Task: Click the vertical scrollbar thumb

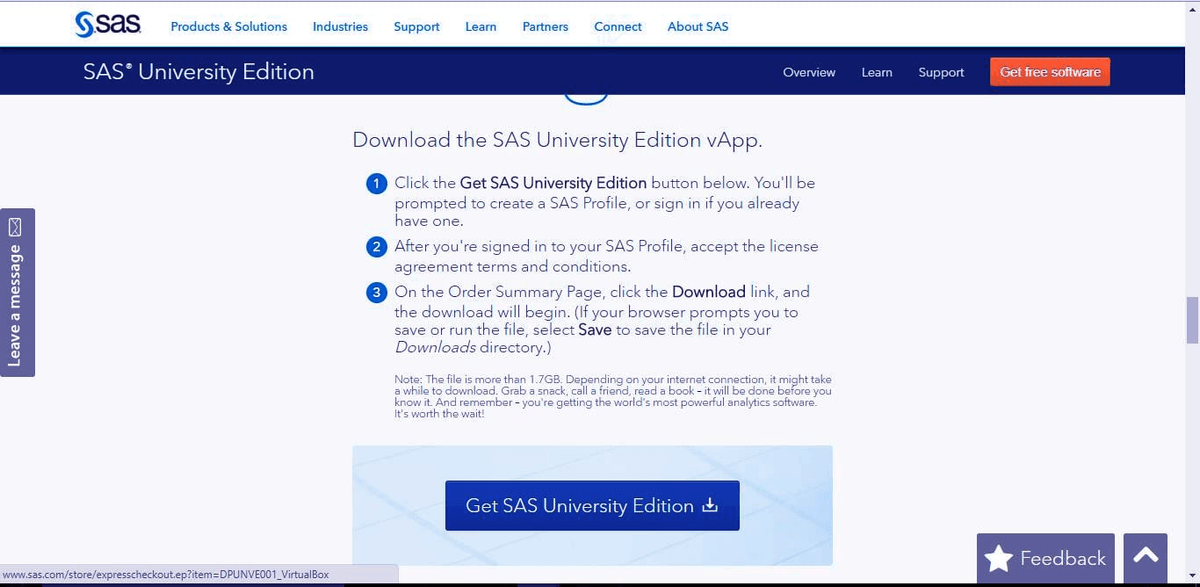Action: click(x=1191, y=320)
